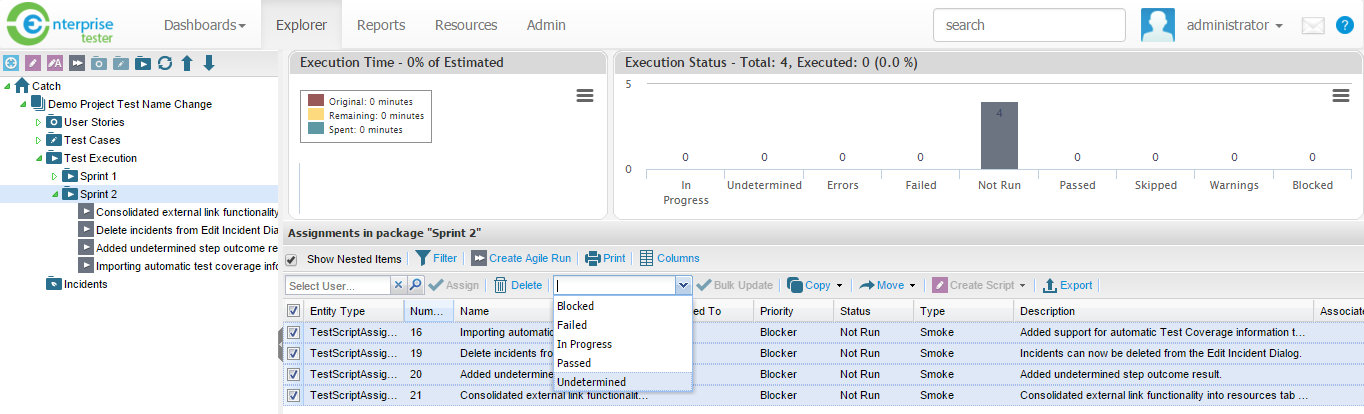Toggle the Show Nested Items checkbox
Screen dimensions: 1364x414
tap(292, 260)
